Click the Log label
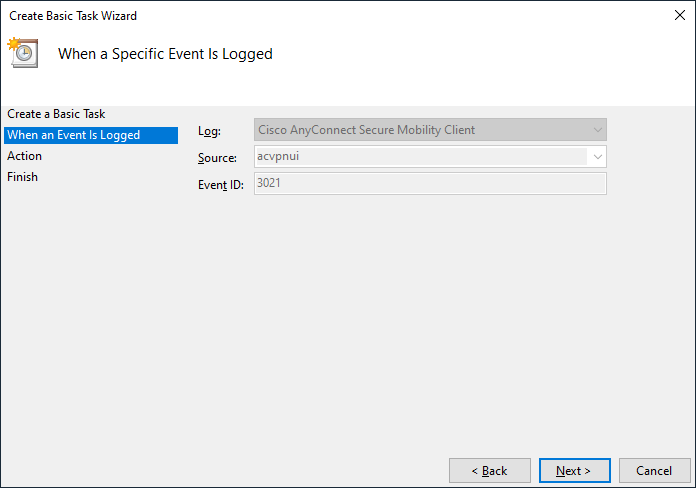Screen dimensions: 696x488 point(209,131)
